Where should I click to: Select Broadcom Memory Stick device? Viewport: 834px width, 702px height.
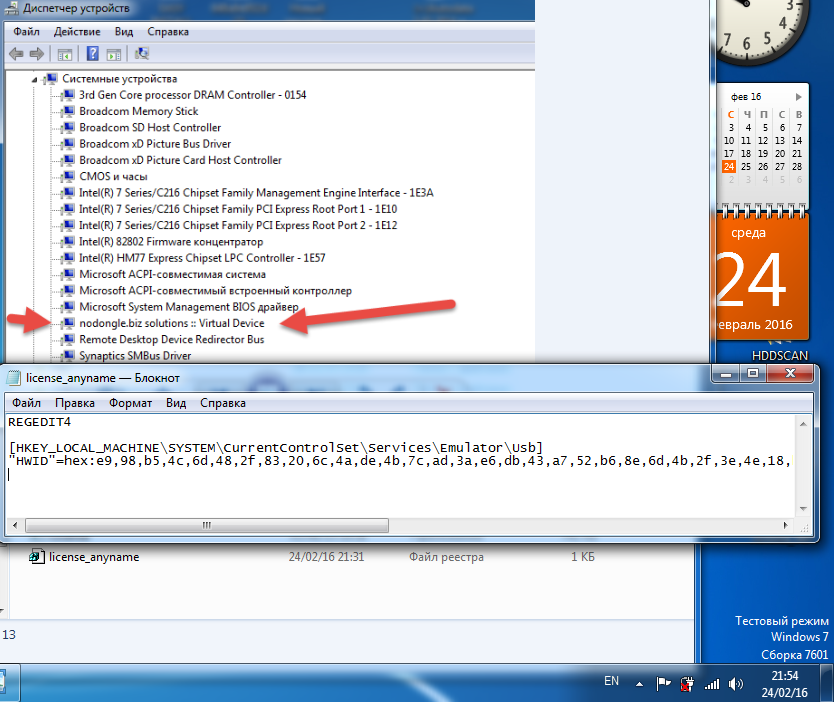[139, 111]
